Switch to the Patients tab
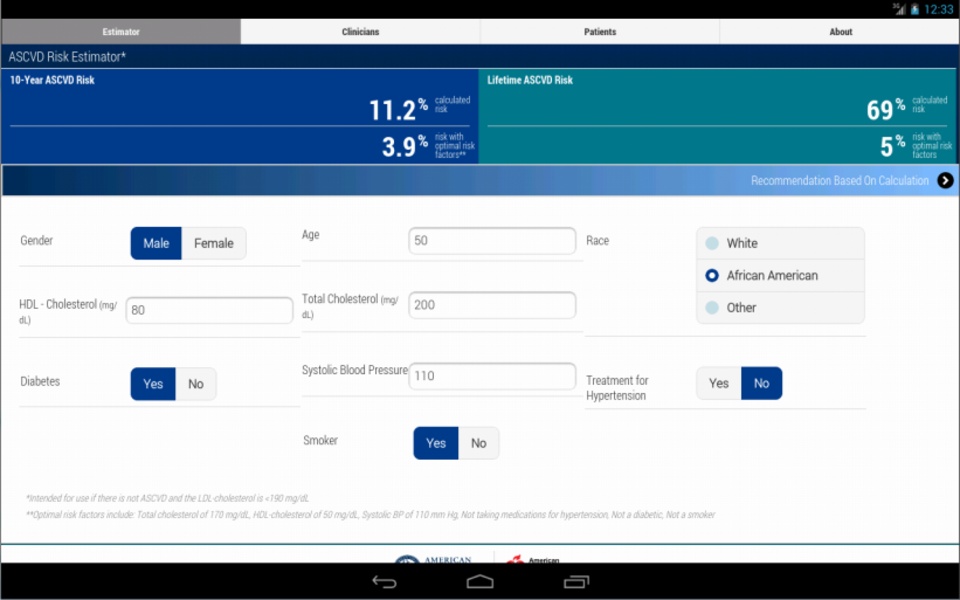 pyautogui.click(x=600, y=32)
